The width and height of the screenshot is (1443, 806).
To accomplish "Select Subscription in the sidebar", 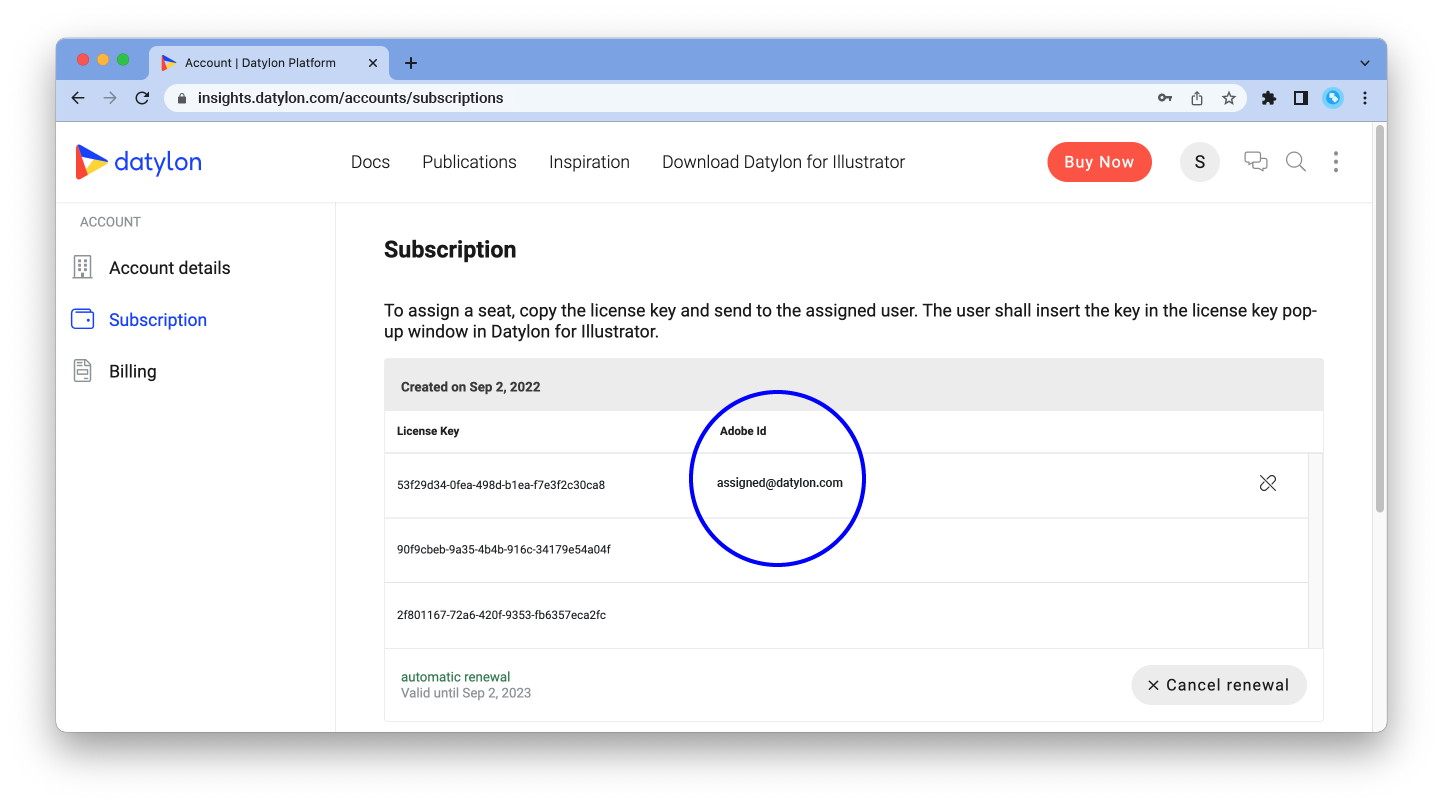I will [x=158, y=320].
